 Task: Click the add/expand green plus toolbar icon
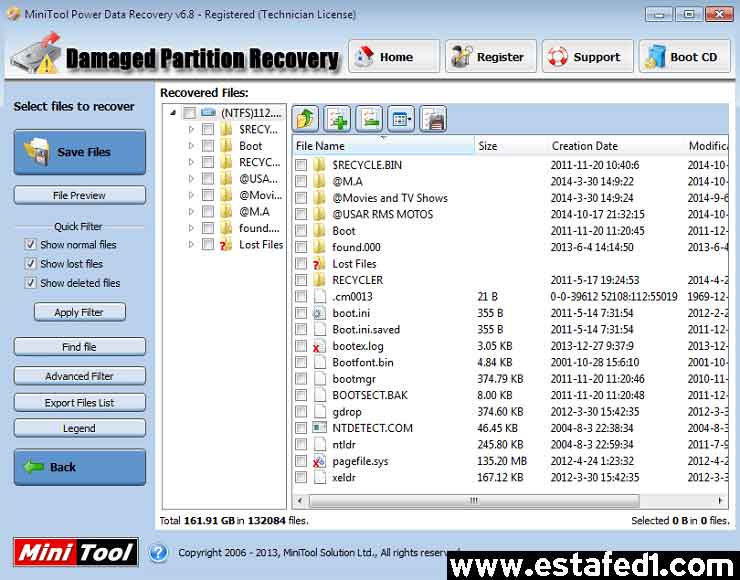[x=337, y=119]
